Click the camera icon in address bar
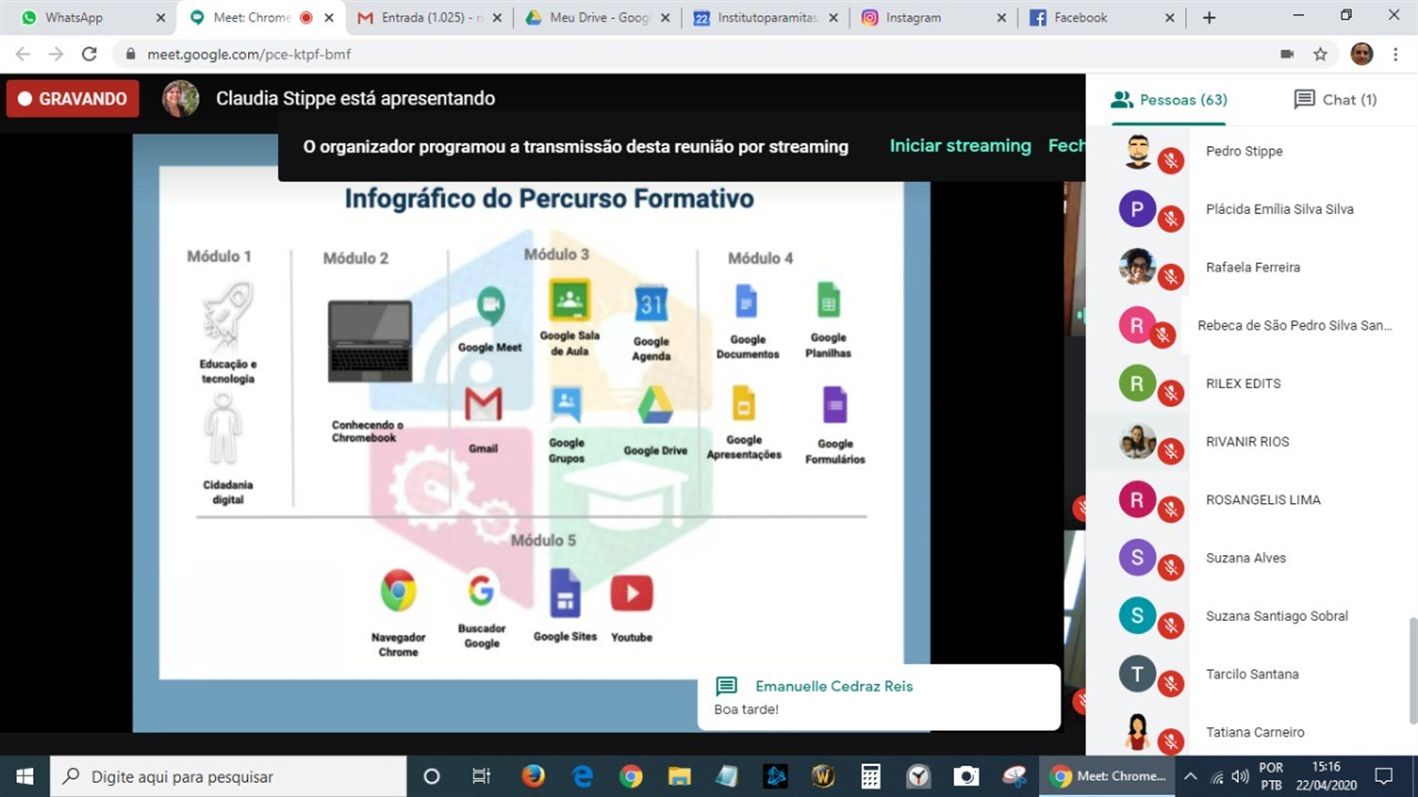The image size is (1418, 797). [x=1287, y=54]
